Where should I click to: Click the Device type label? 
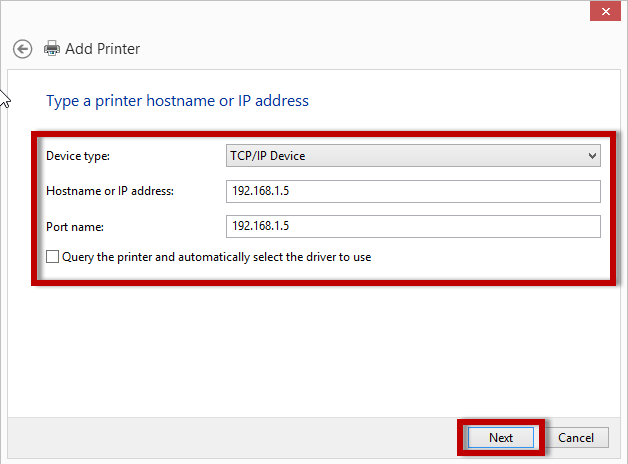click(x=79, y=156)
